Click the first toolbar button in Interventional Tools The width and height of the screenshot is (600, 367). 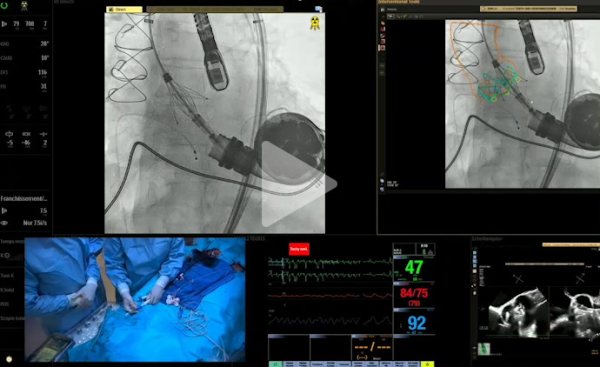391,16
